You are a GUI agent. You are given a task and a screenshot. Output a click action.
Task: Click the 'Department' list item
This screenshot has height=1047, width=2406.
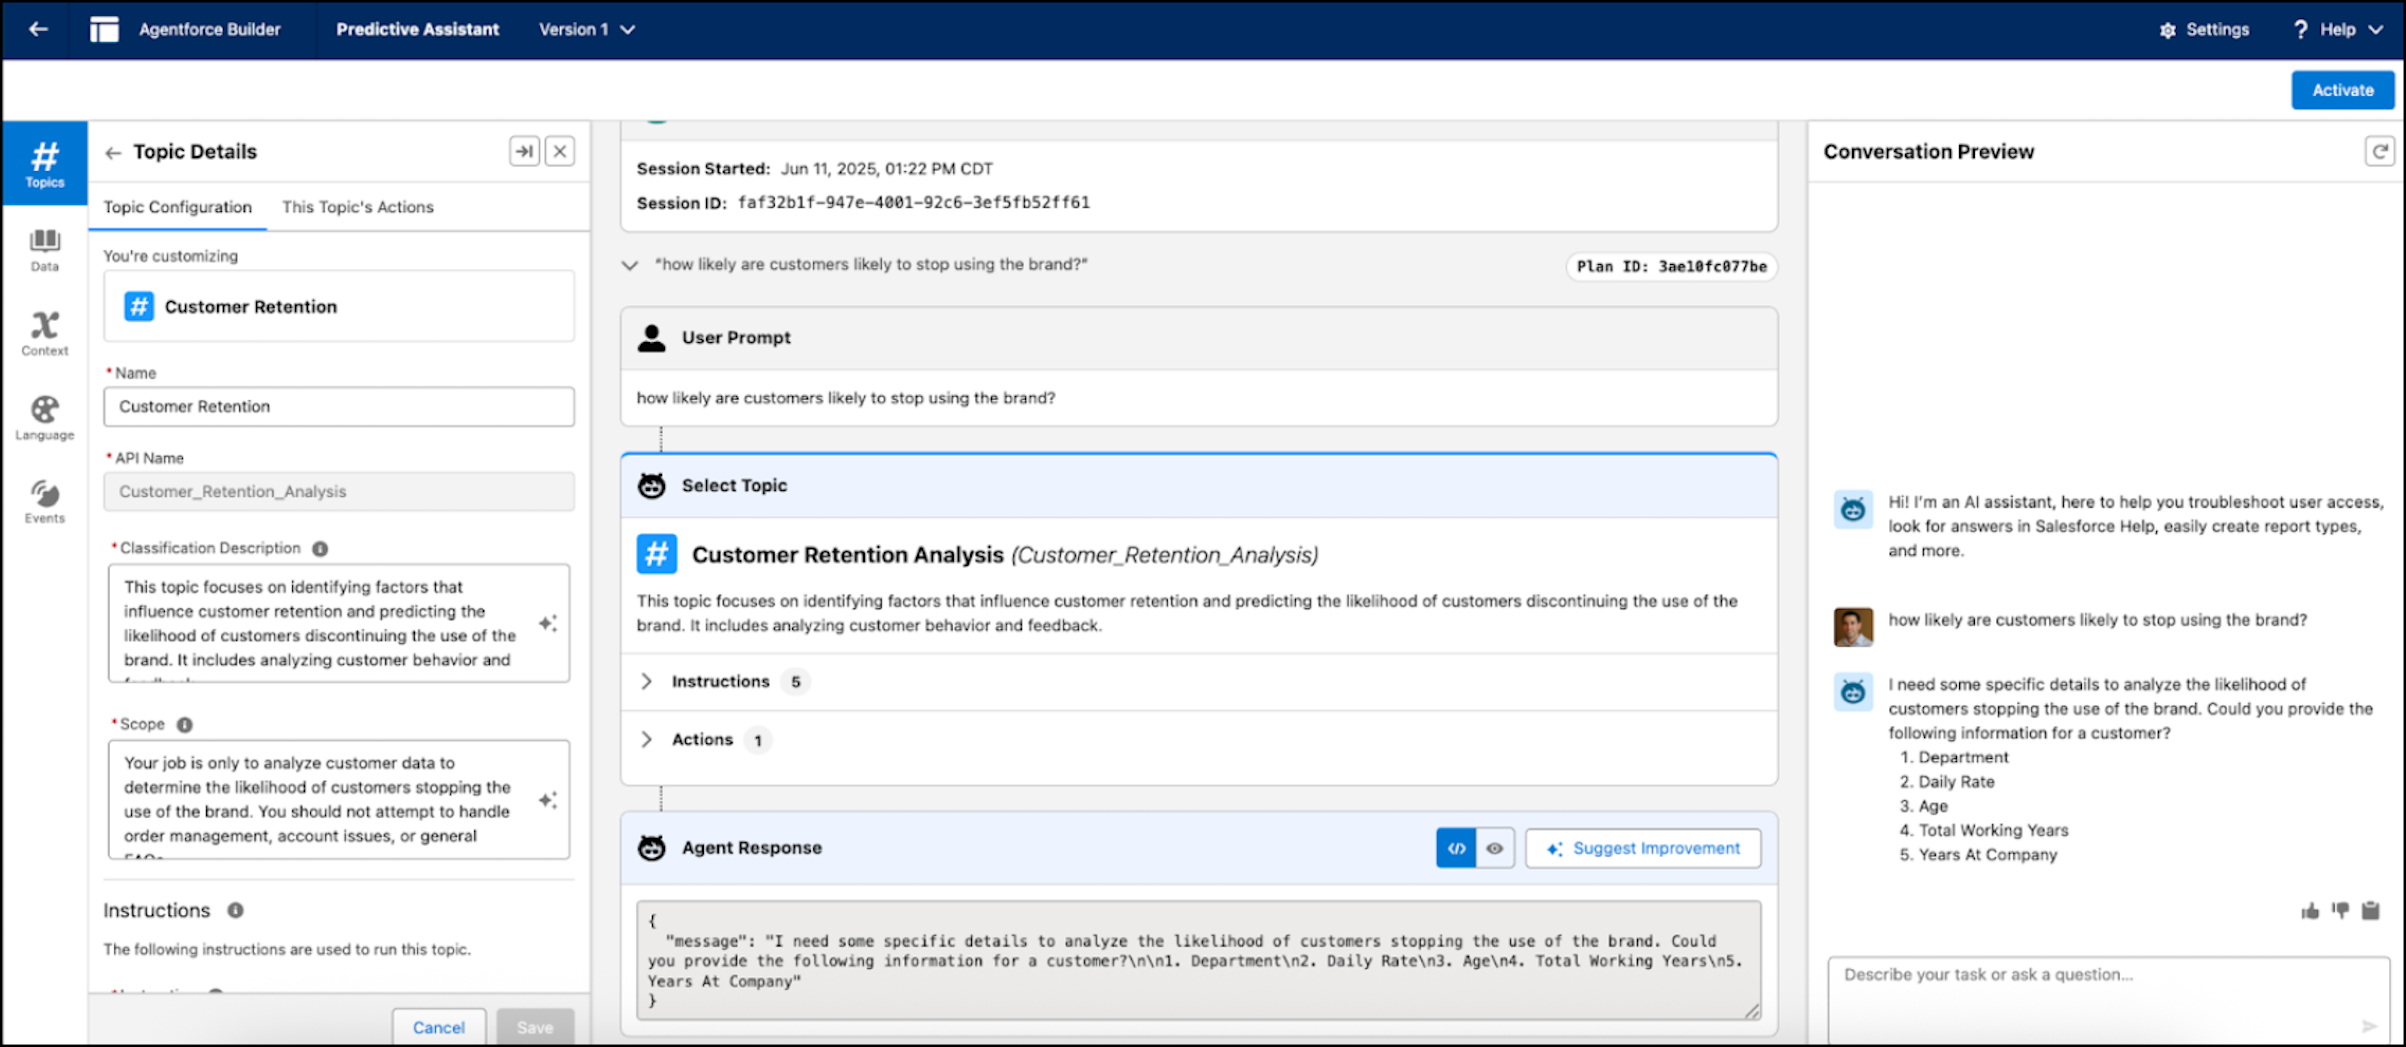(1963, 757)
